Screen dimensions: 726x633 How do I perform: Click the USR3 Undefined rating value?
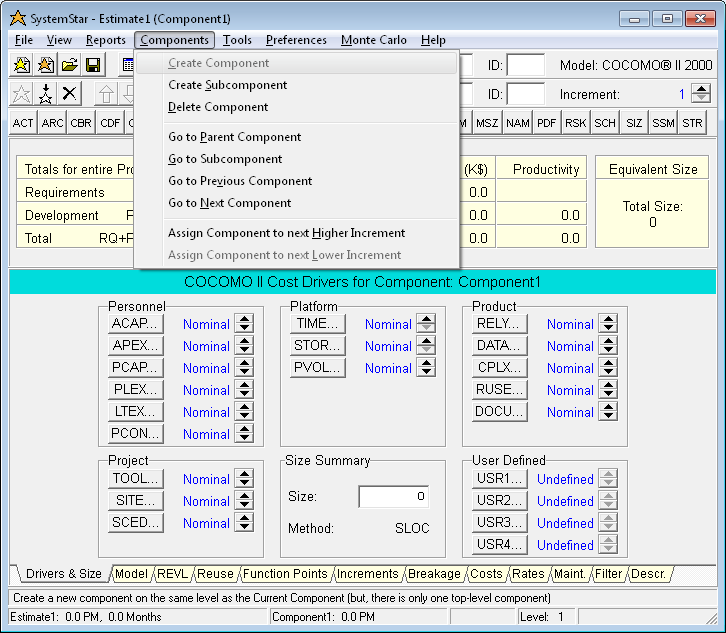(x=565, y=523)
